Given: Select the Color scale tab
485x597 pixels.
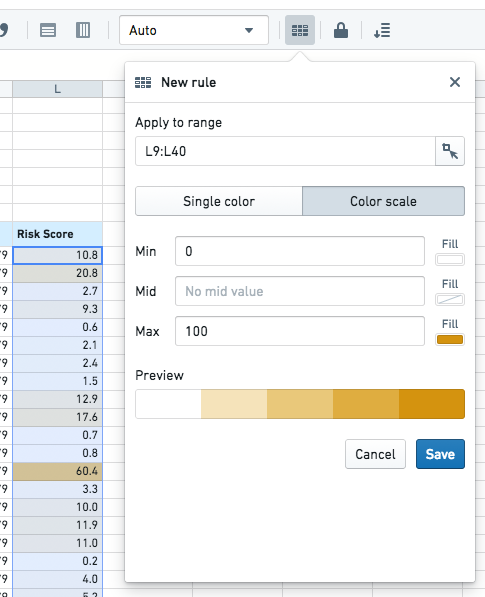Looking at the screenshot, I should (x=383, y=201).
